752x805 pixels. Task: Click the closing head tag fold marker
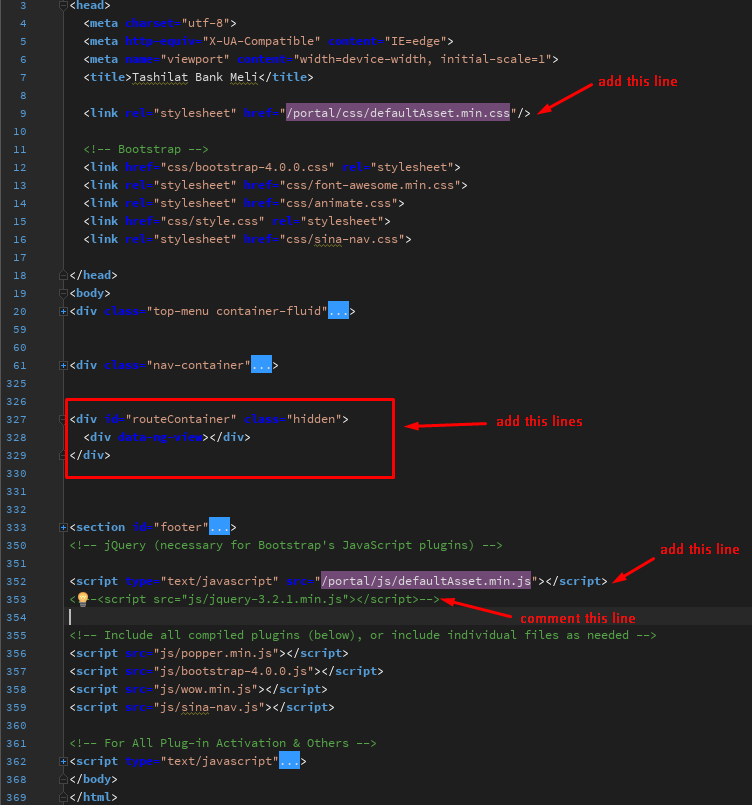[63, 275]
